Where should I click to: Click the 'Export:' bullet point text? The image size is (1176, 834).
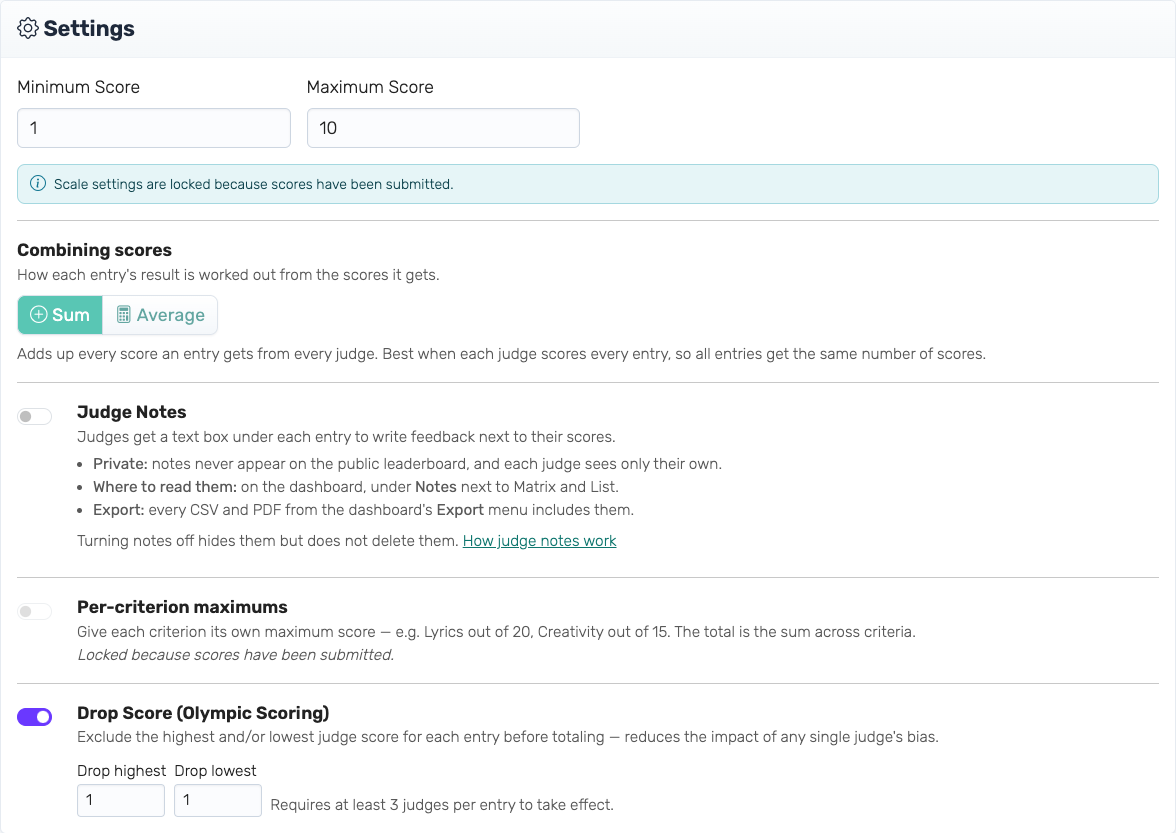point(363,510)
